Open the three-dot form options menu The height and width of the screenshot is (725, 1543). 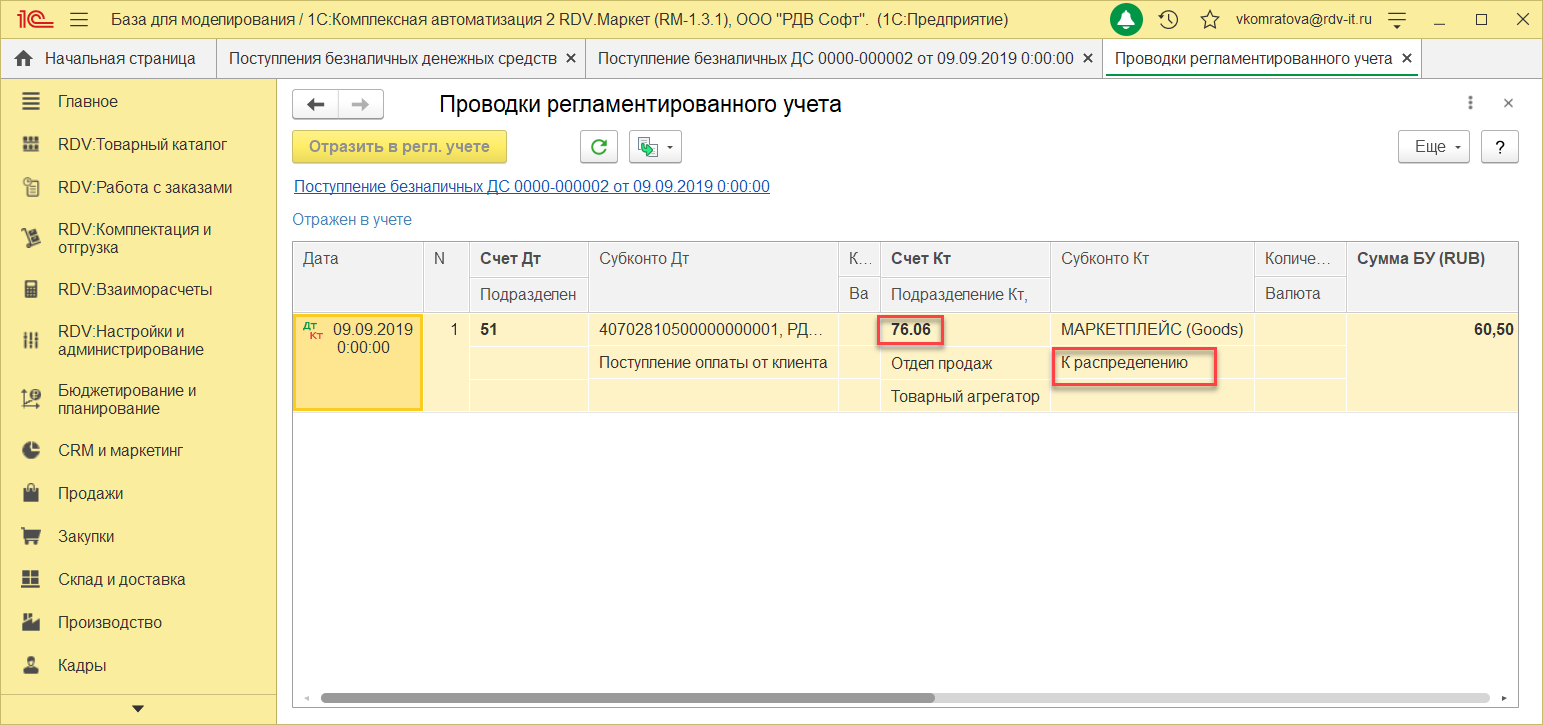pyautogui.click(x=1470, y=103)
